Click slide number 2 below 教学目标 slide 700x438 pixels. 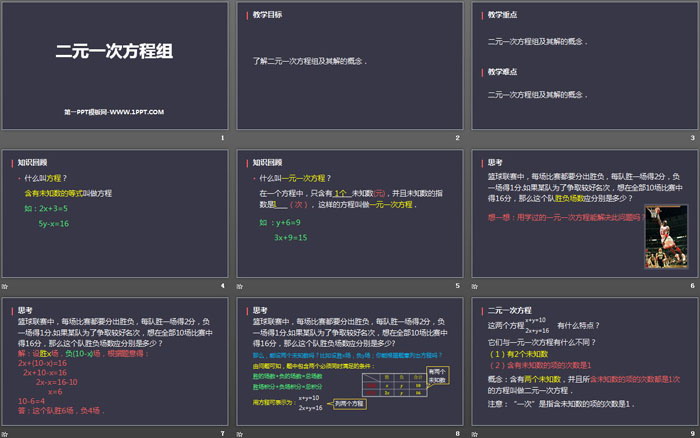(x=458, y=138)
